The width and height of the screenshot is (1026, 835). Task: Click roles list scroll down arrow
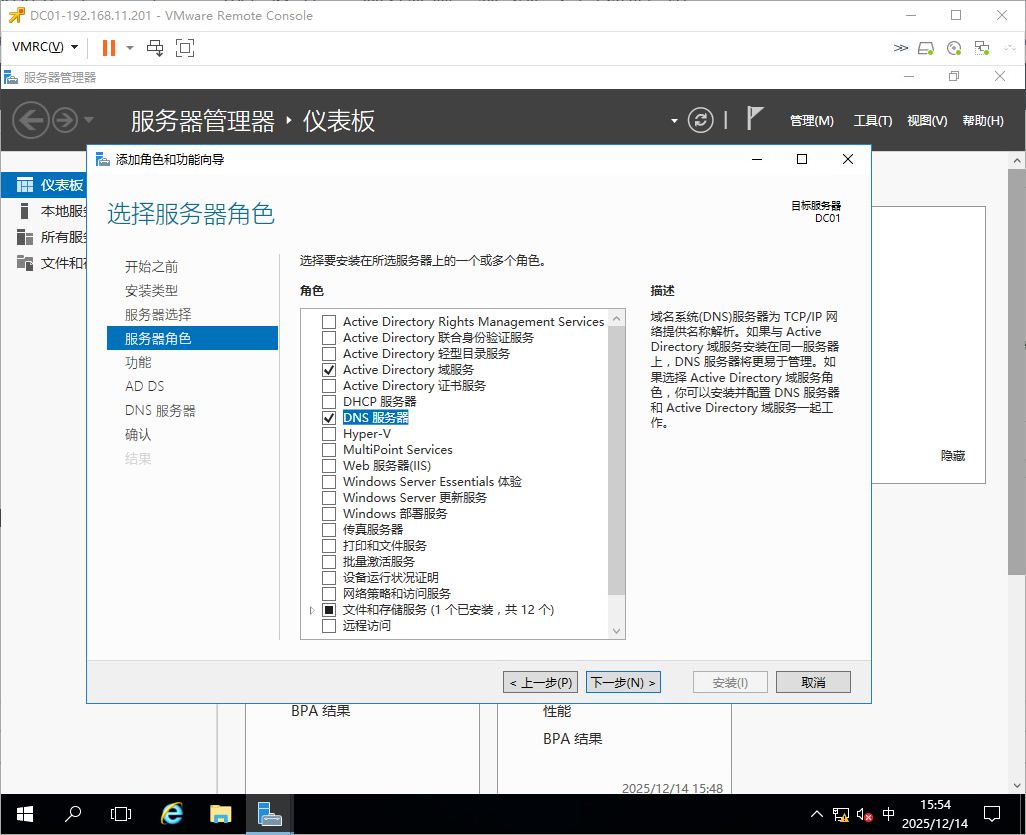[x=616, y=631]
